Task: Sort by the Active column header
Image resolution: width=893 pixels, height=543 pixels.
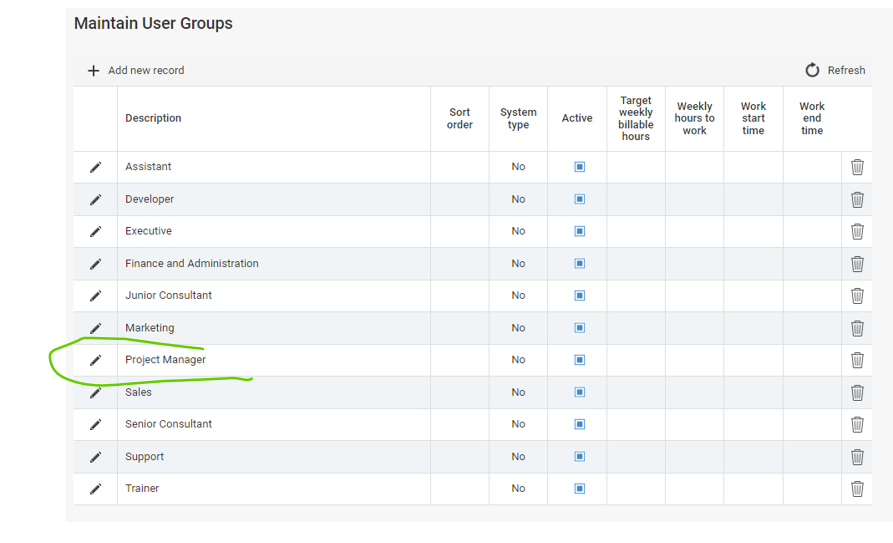Action: (577, 119)
